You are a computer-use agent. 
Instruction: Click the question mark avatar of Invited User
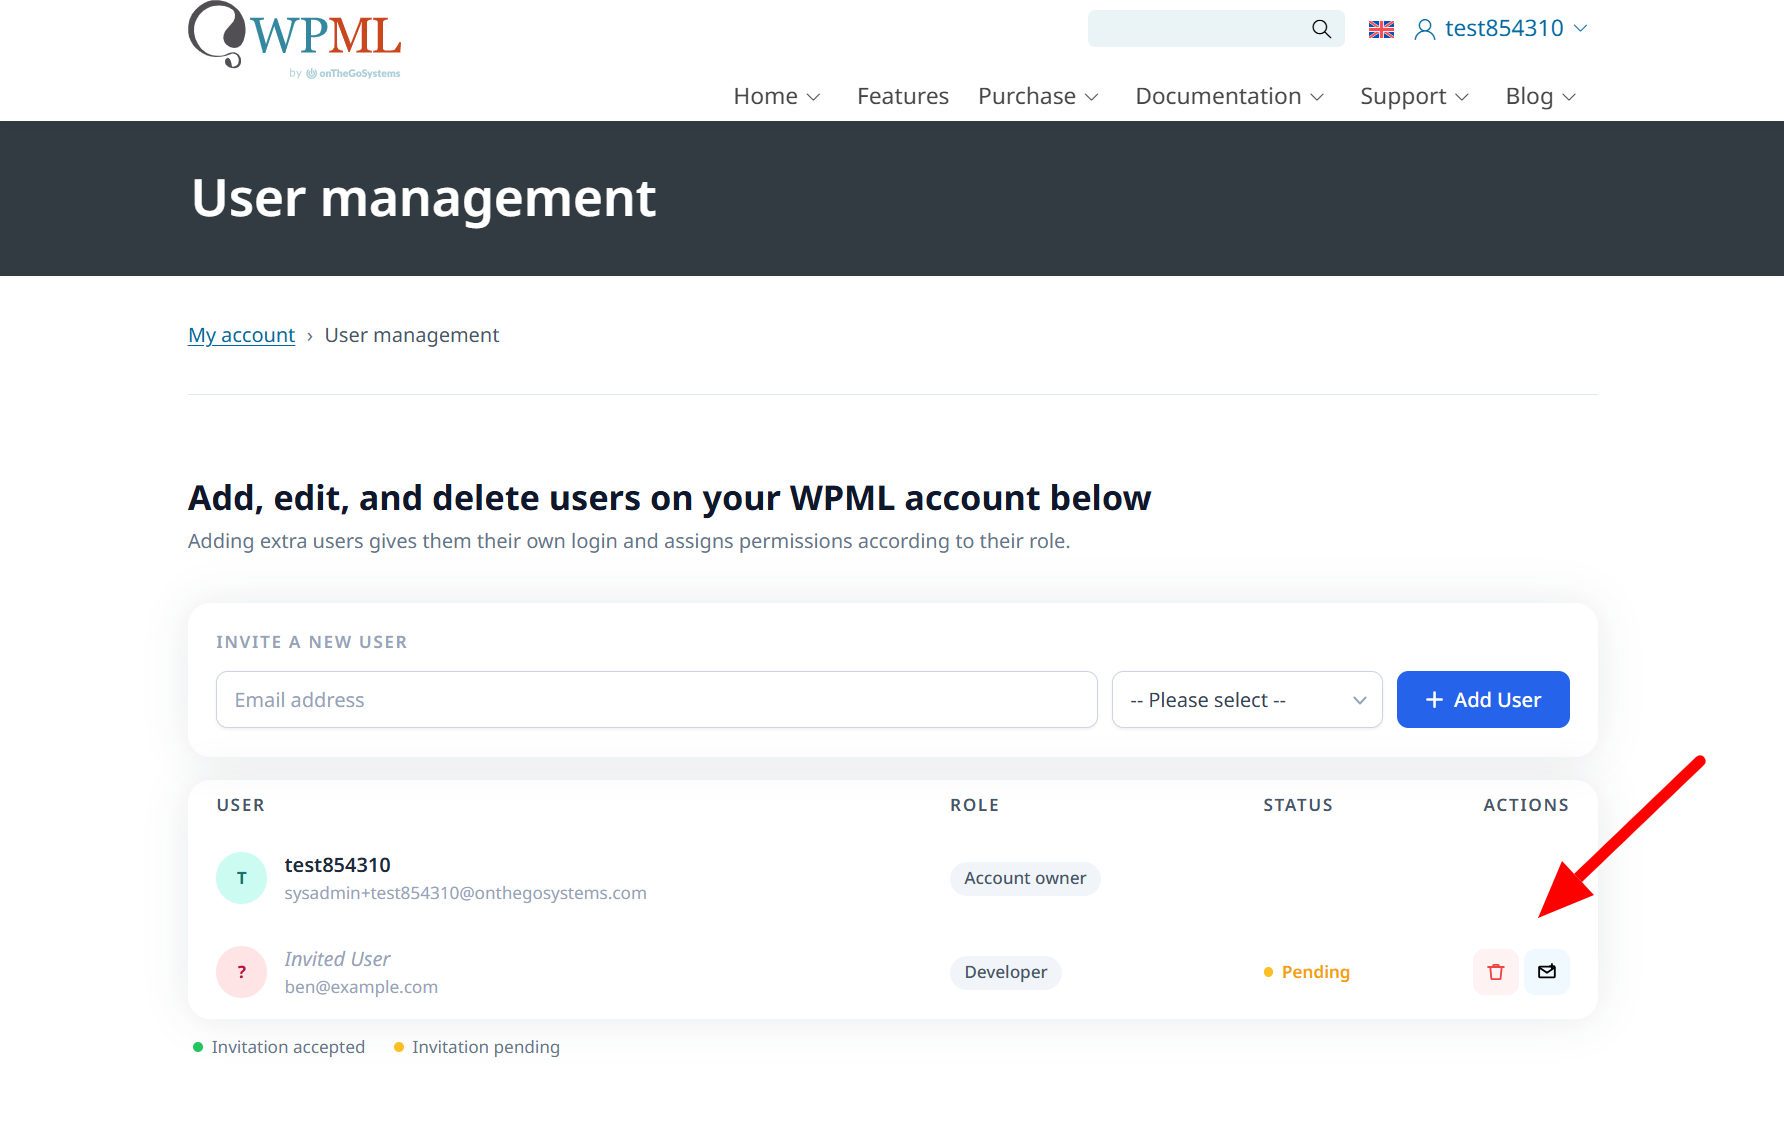(x=241, y=972)
